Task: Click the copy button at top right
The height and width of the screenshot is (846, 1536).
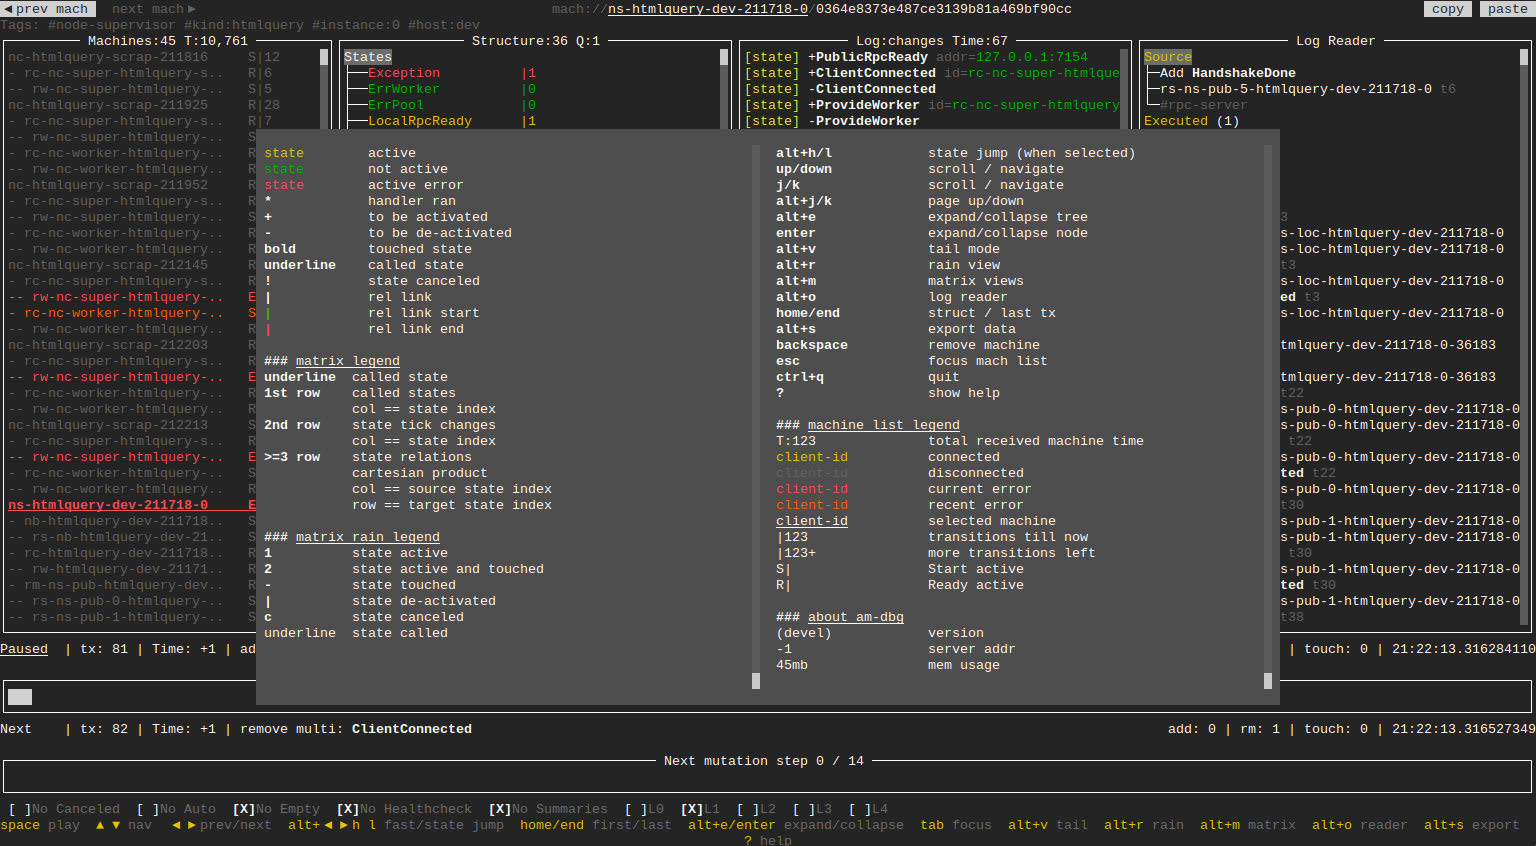Action: 1448,9
